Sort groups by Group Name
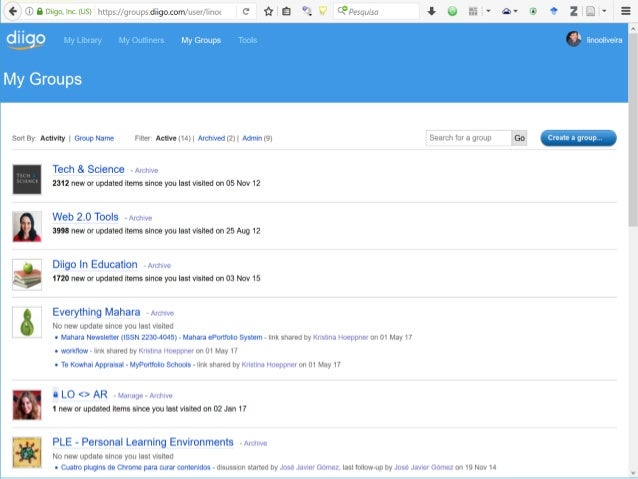This screenshot has height=479, width=638. (94, 138)
